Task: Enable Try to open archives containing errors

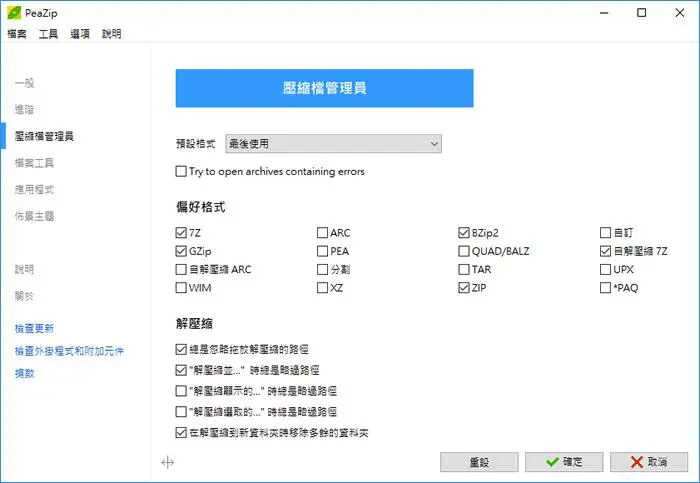Action: click(181, 171)
